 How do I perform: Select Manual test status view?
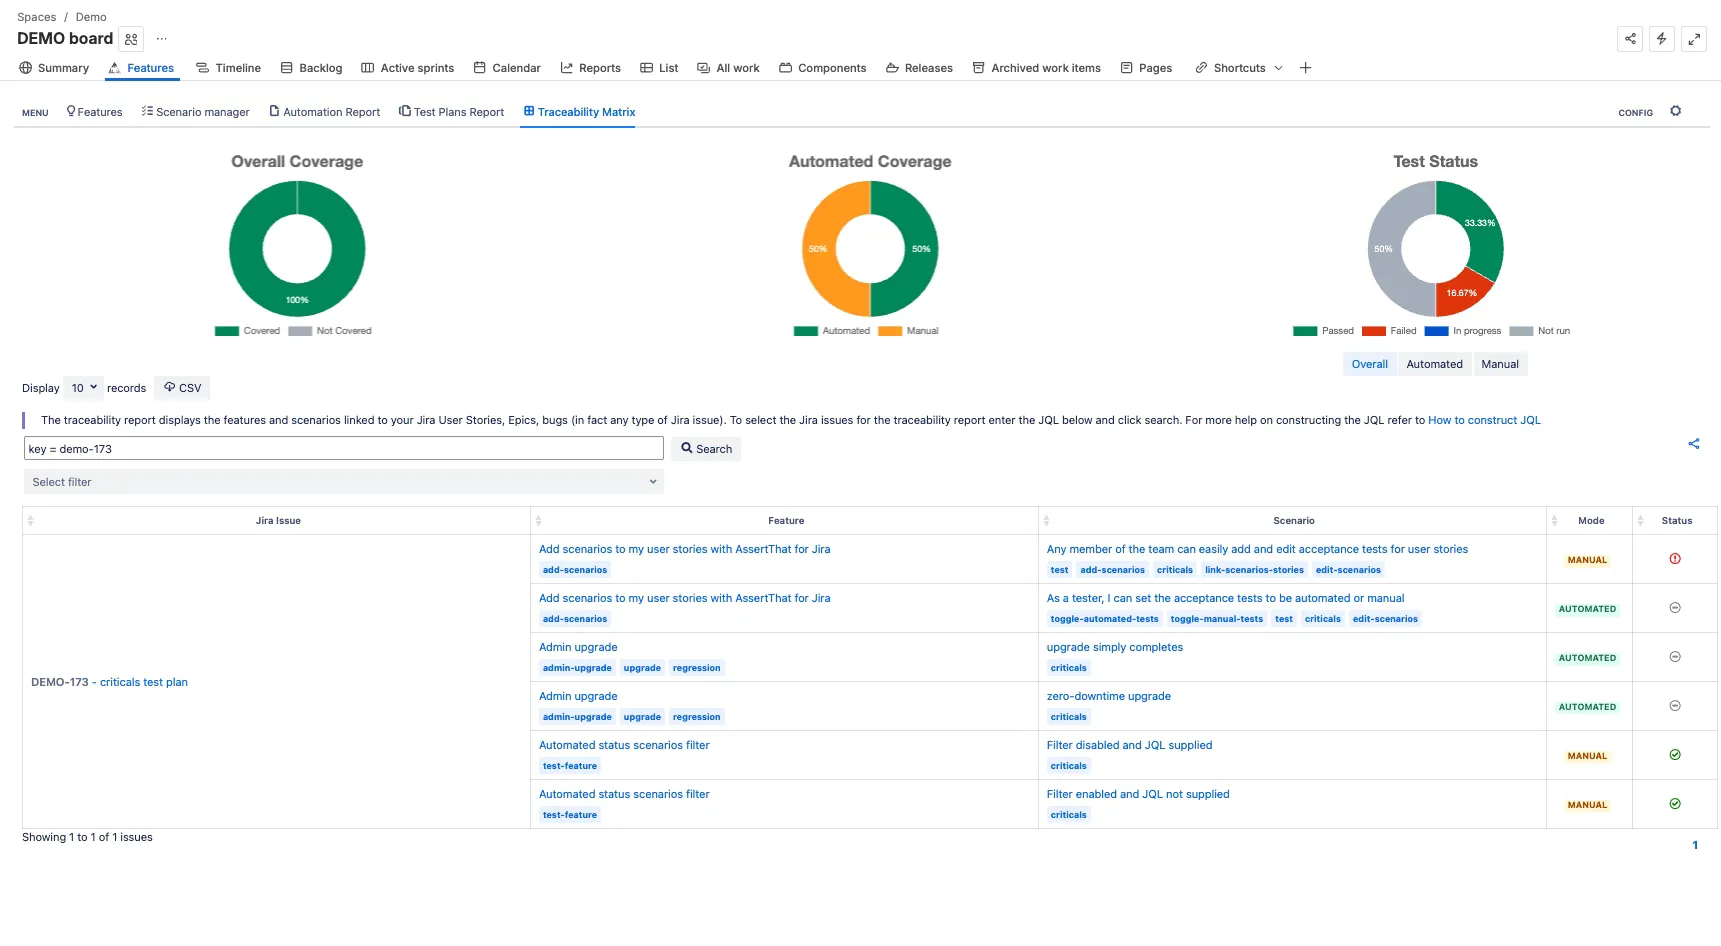pyautogui.click(x=1500, y=365)
